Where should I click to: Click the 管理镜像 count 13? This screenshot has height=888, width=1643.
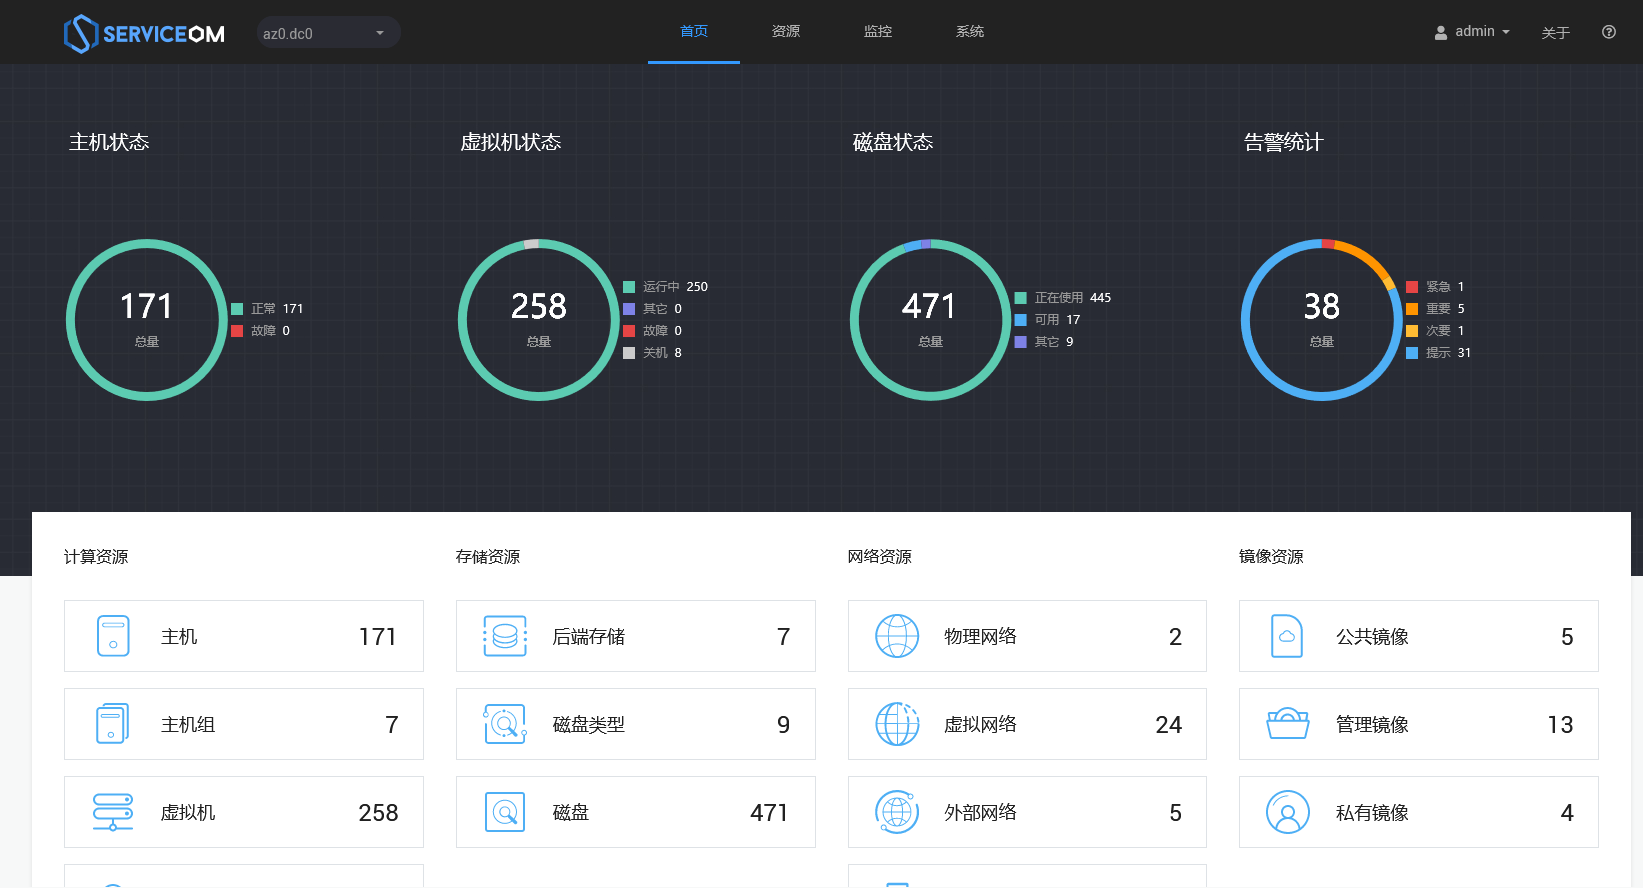[1561, 725]
